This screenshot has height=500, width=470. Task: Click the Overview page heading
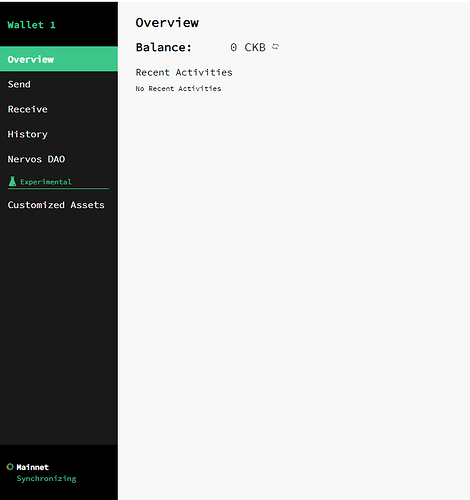pyautogui.click(x=167, y=23)
